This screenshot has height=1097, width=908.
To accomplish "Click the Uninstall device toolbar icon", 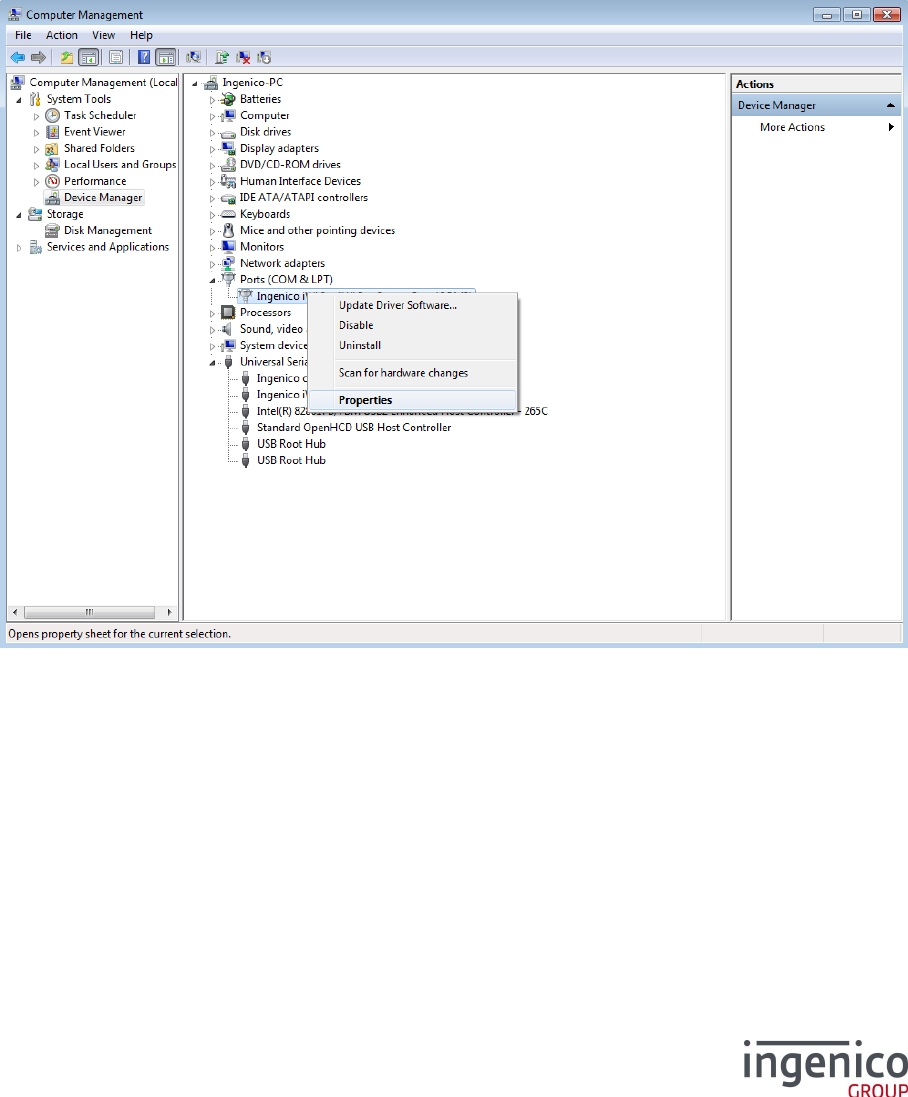I will (x=243, y=57).
